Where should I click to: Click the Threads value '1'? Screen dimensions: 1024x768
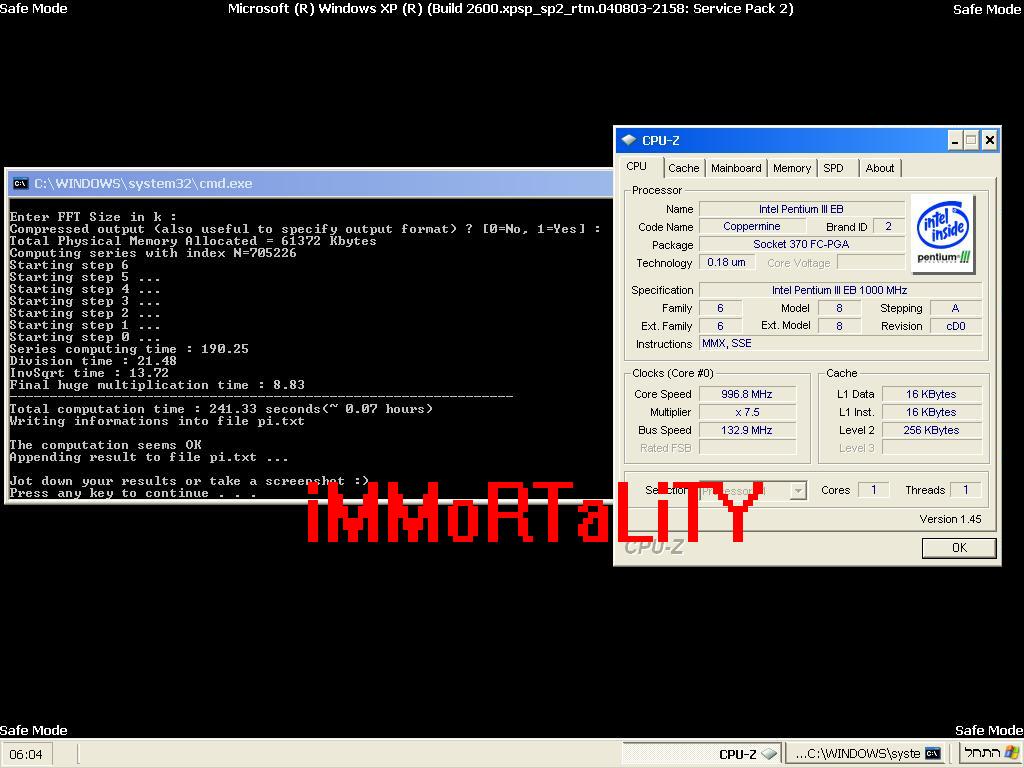pos(965,490)
